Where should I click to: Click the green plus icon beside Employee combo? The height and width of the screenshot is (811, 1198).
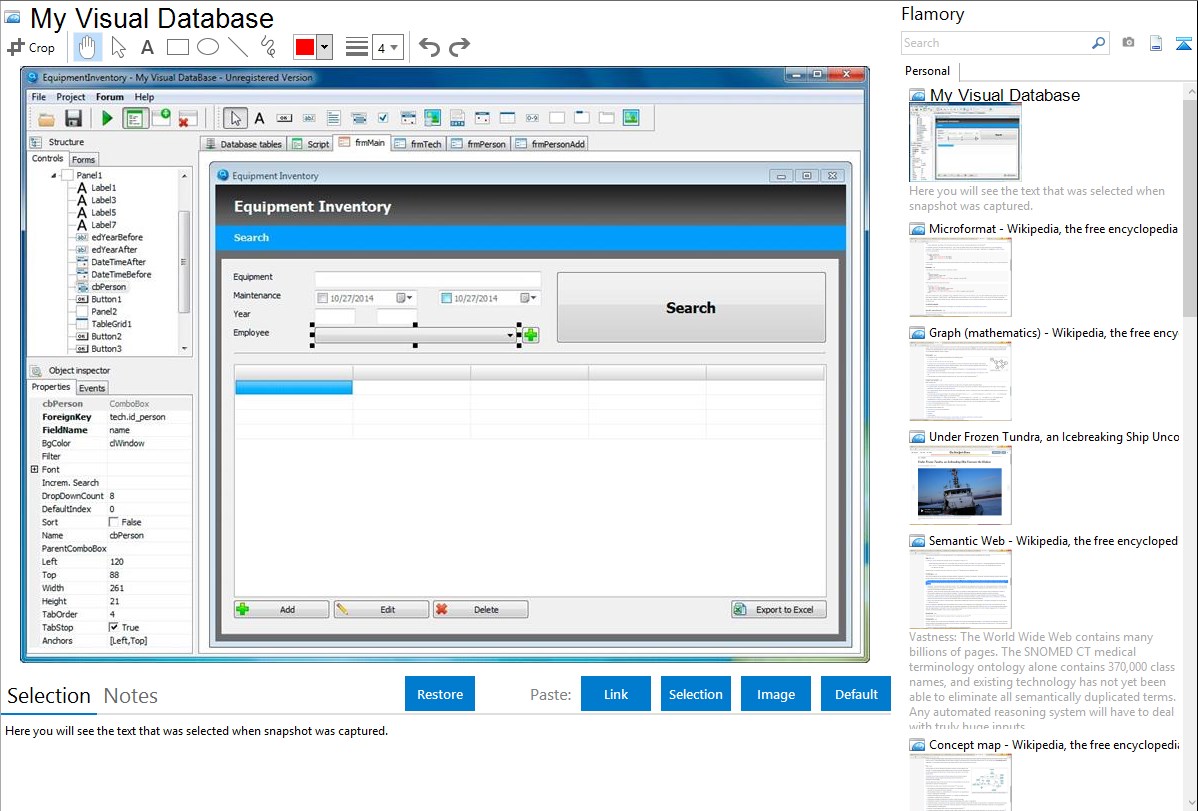[531, 335]
